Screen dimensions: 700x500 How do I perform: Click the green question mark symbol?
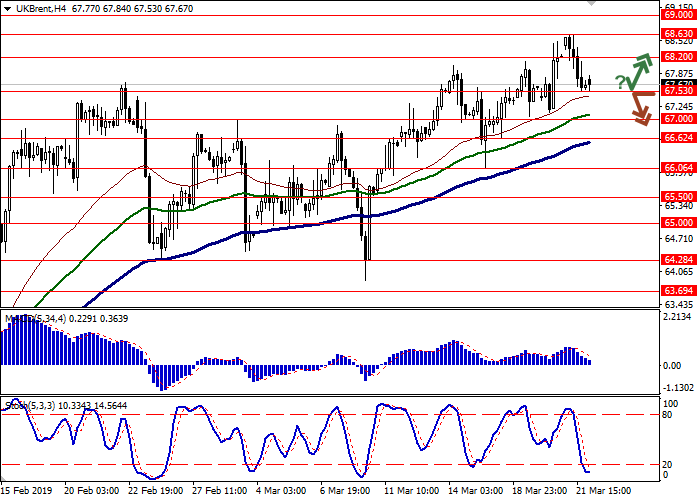tap(621, 82)
